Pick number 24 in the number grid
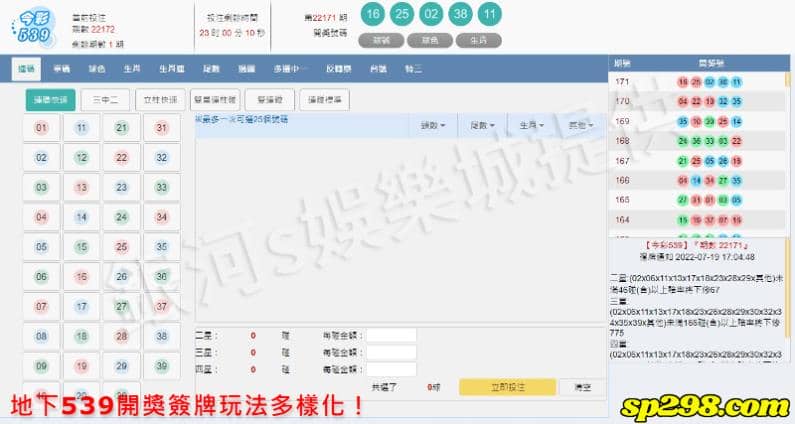 [122, 217]
